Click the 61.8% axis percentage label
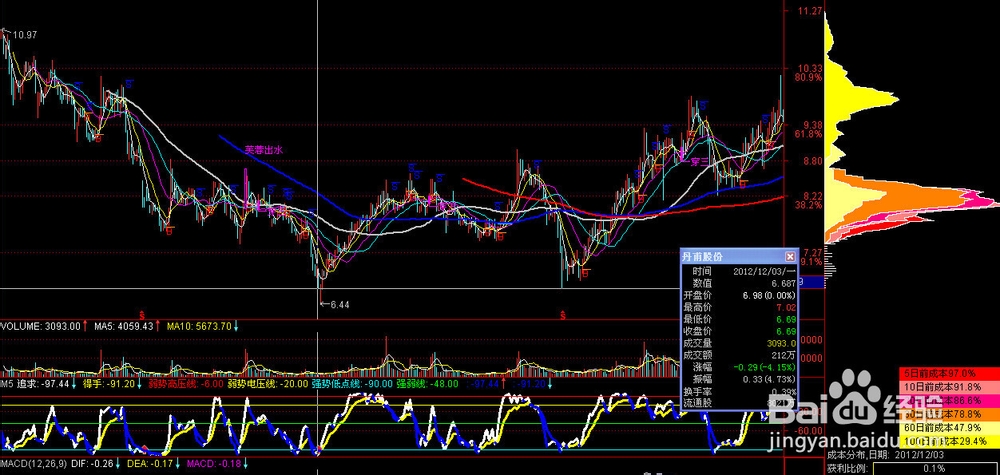This screenshot has width=1000, height=475. 809,135
